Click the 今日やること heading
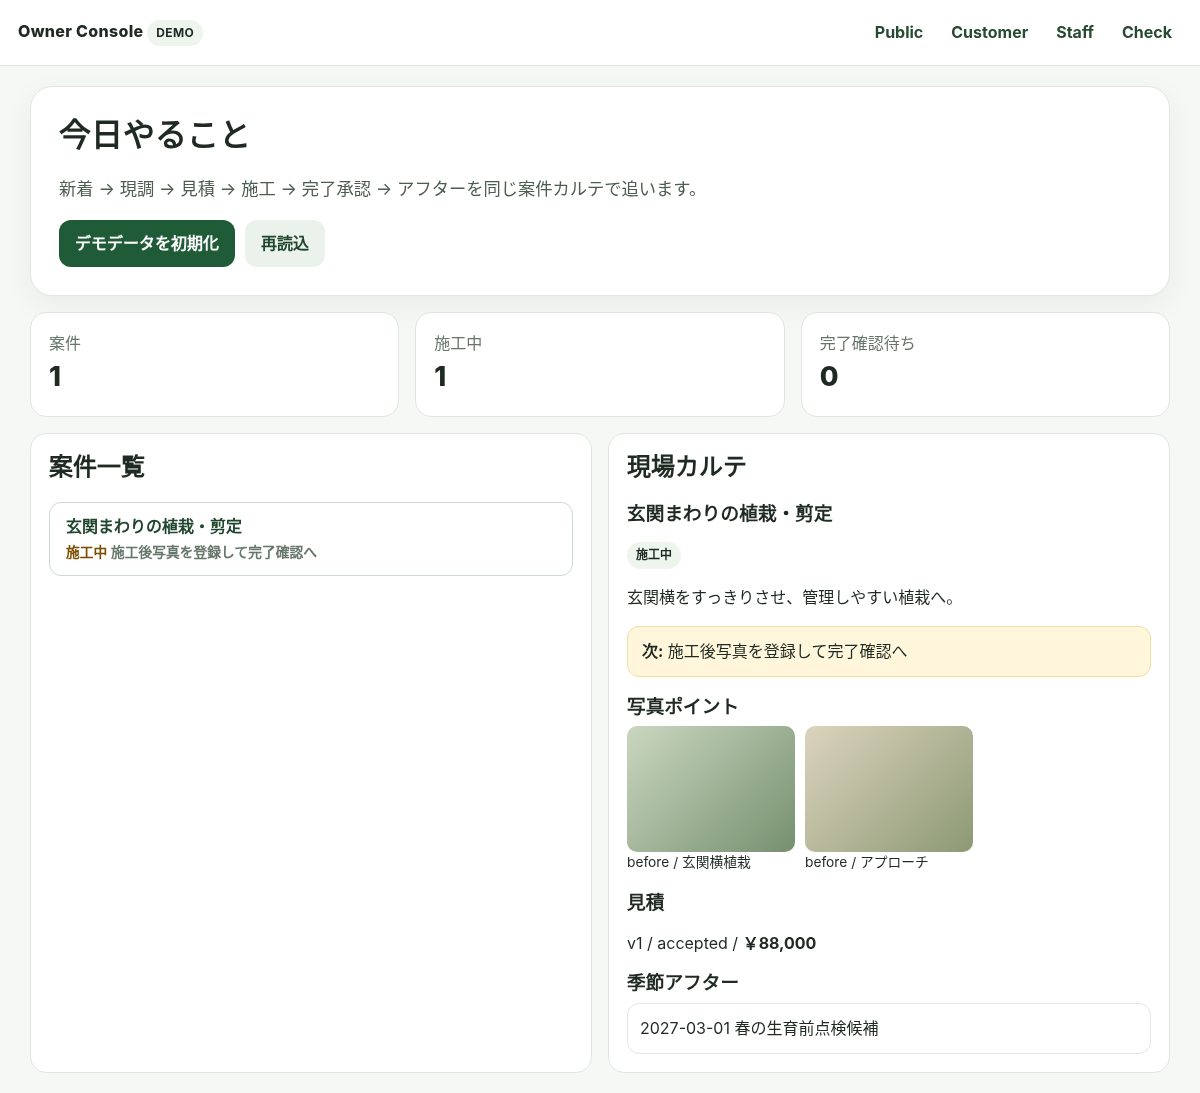 [x=154, y=134]
